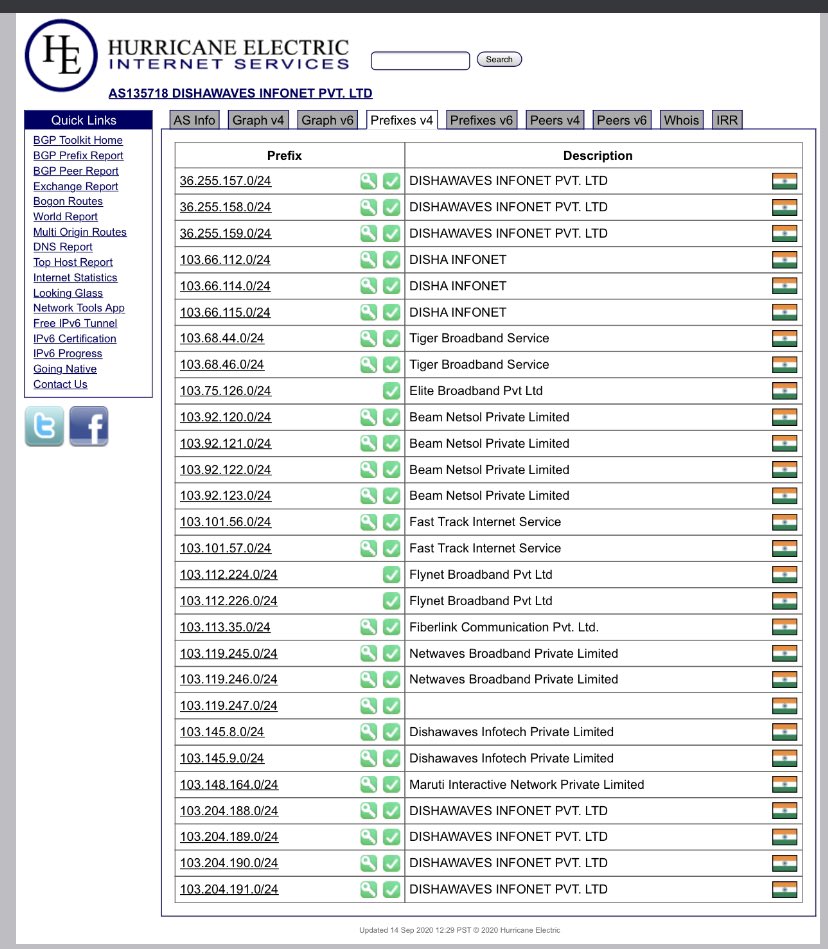Click green checkmark icon for 103.112.226.0/24

pos(392,601)
